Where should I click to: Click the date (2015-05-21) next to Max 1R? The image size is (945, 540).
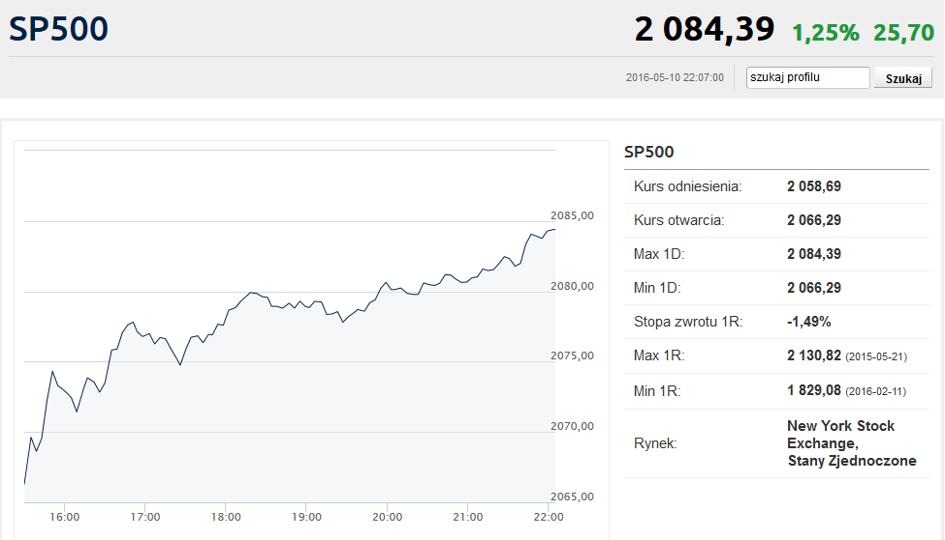pos(876,357)
